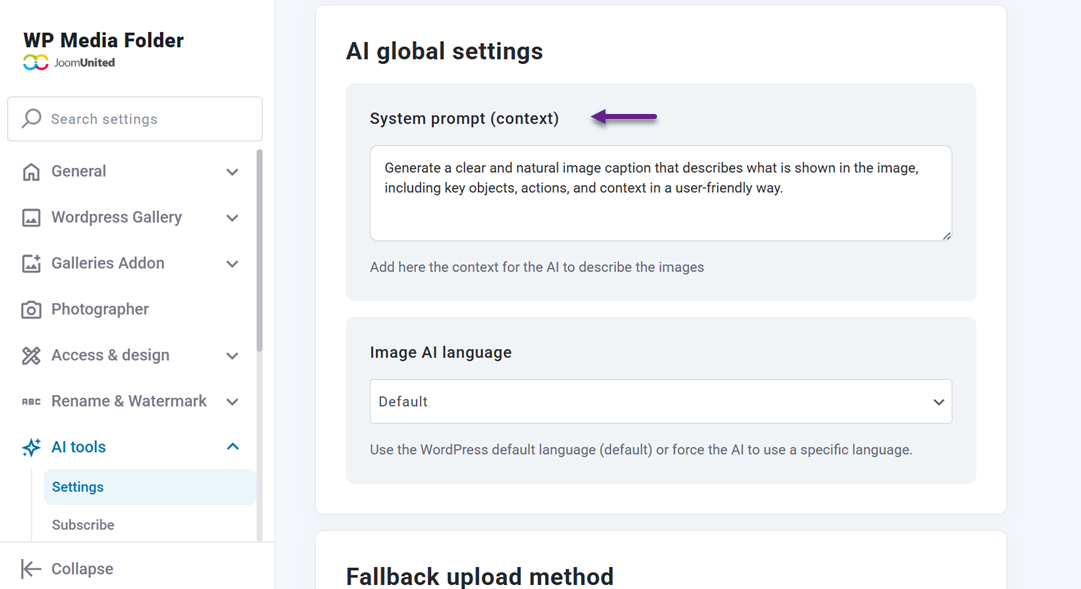Image resolution: width=1081 pixels, height=589 pixels.
Task: Open Photographer settings via camera icon
Action: [x=31, y=309]
